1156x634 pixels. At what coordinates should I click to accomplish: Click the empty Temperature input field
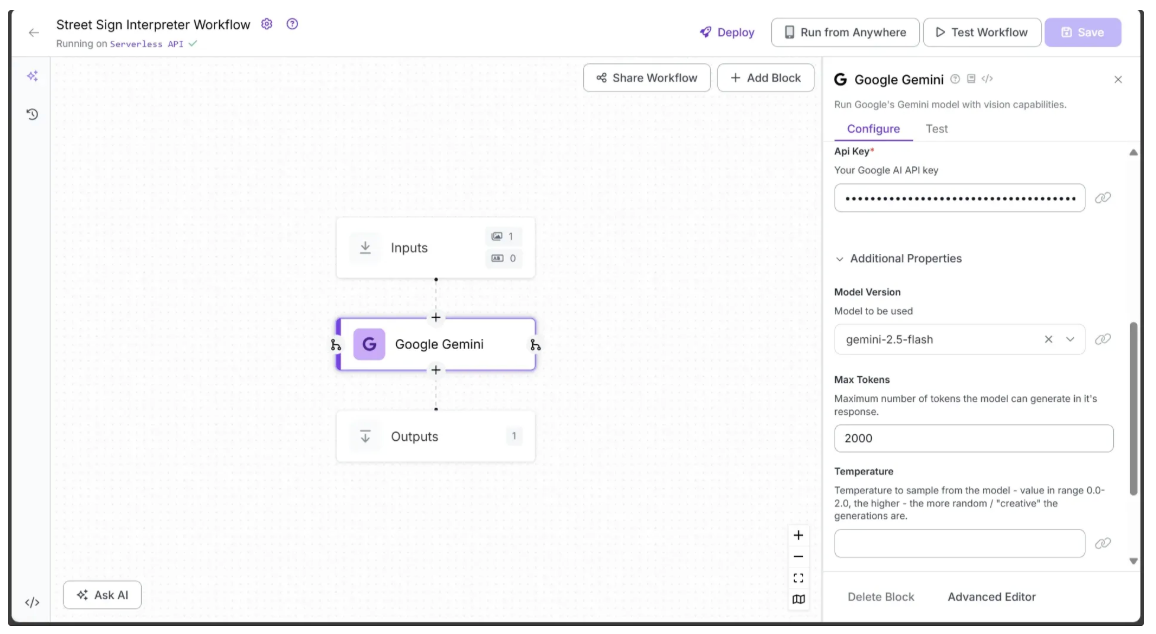pyautogui.click(x=959, y=543)
